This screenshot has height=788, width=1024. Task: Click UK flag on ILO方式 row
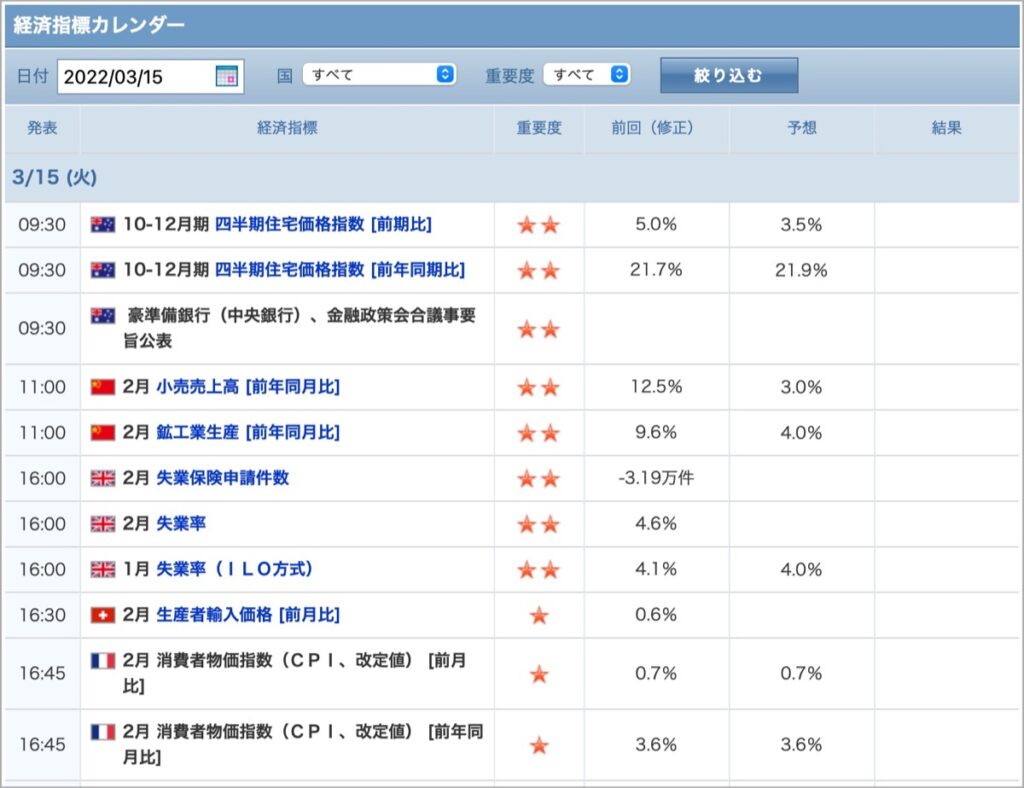pyautogui.click(x=103, y=569)
